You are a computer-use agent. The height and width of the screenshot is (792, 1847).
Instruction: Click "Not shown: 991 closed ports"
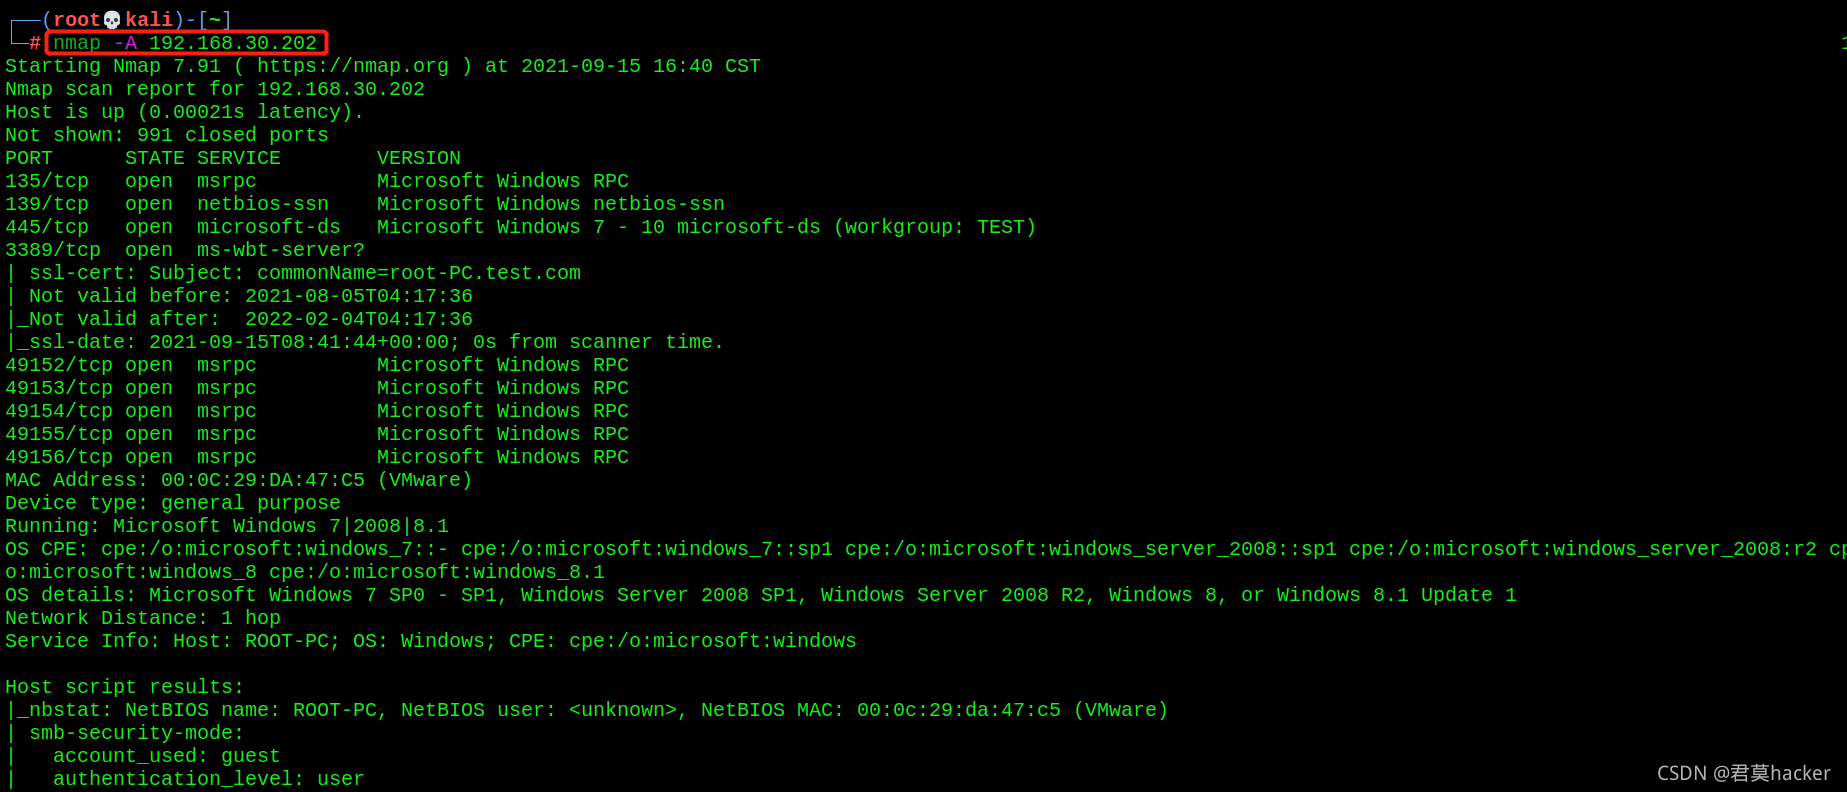[167, 135]
